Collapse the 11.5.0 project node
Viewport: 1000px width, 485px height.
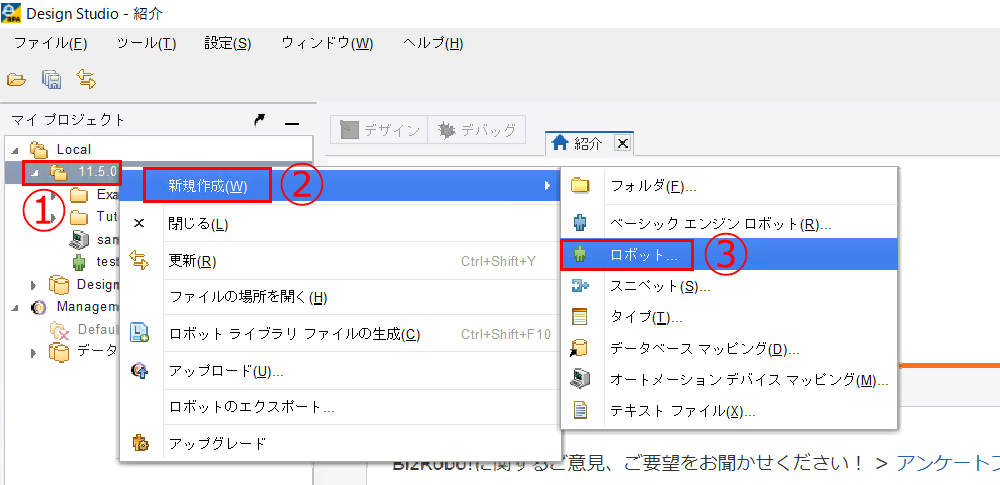point(36,172)
